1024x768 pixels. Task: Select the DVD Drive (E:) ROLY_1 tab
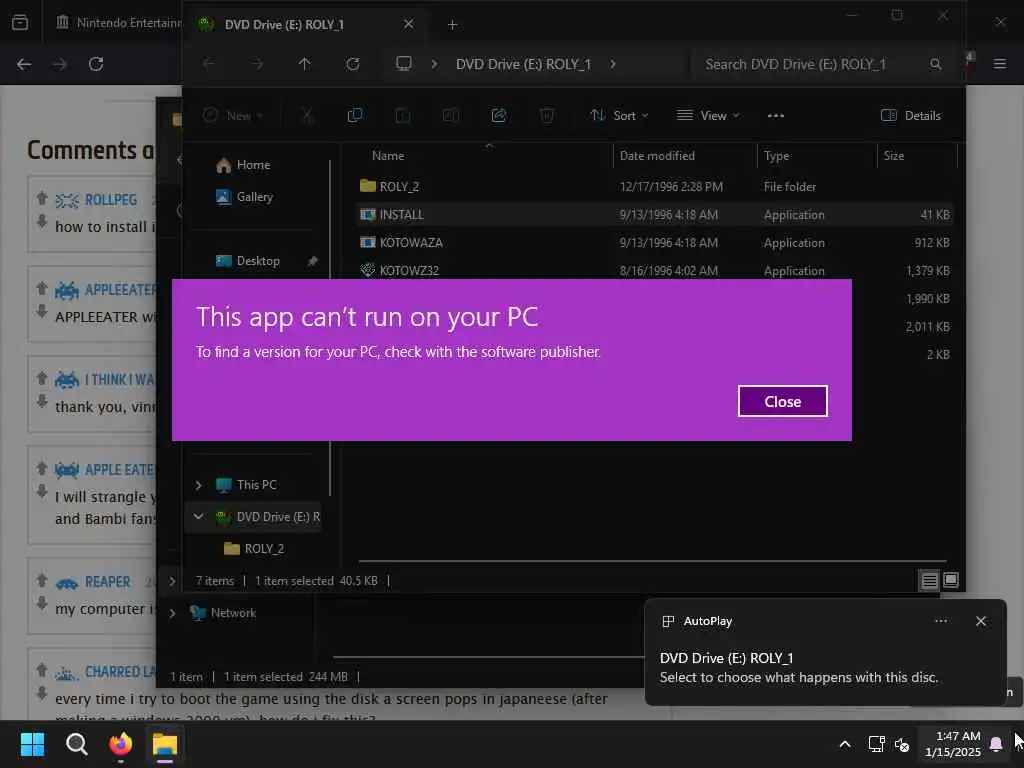[x=306, y=25]
